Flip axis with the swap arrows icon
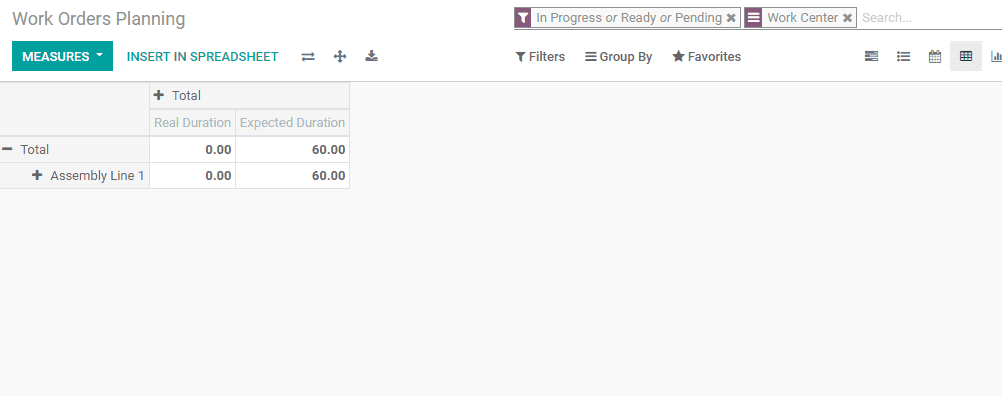 coord(308,56)
